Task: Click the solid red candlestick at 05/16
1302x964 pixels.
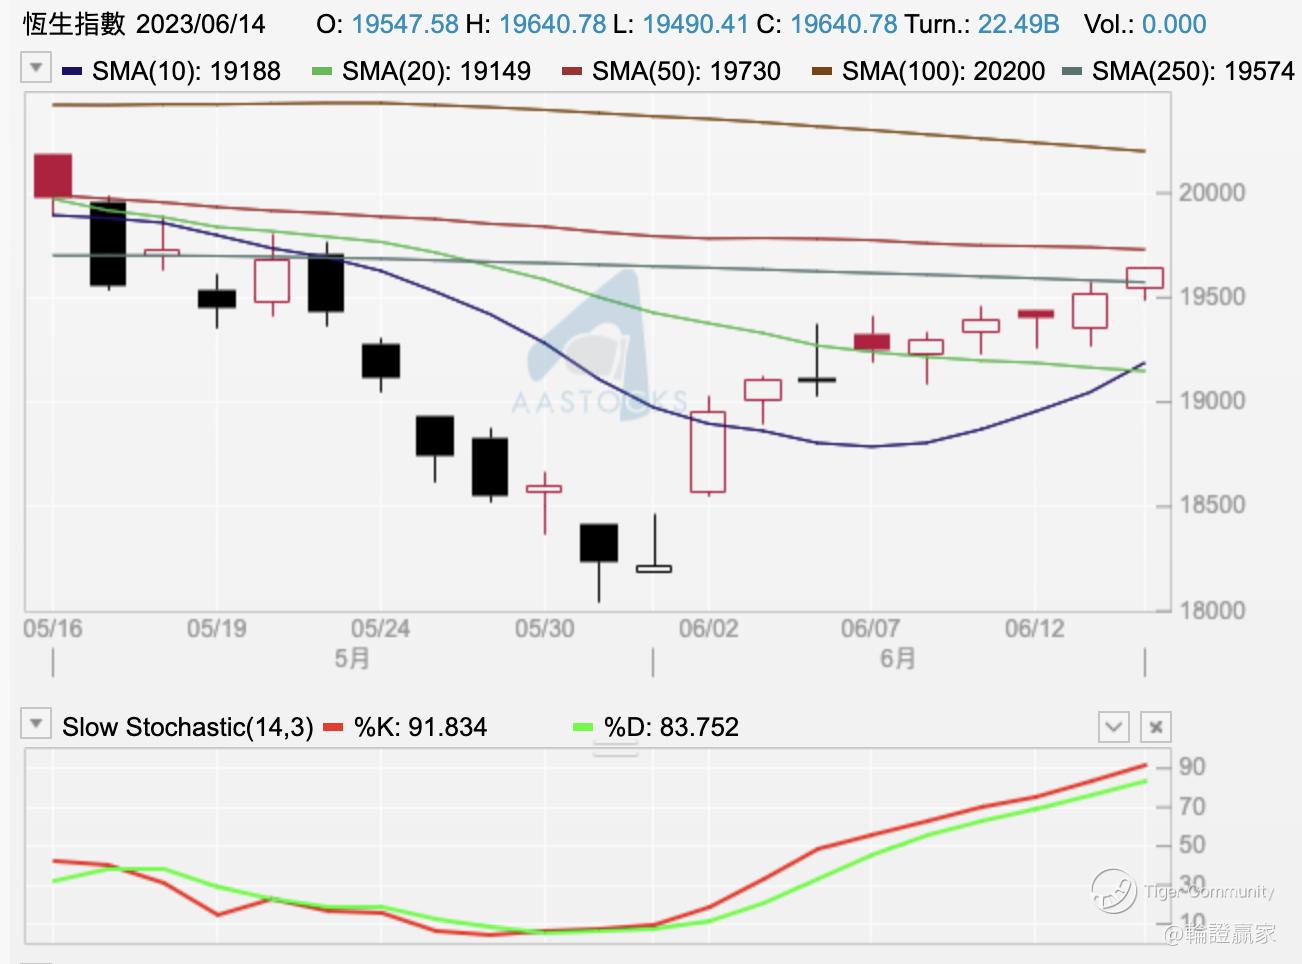Action: 53,176
